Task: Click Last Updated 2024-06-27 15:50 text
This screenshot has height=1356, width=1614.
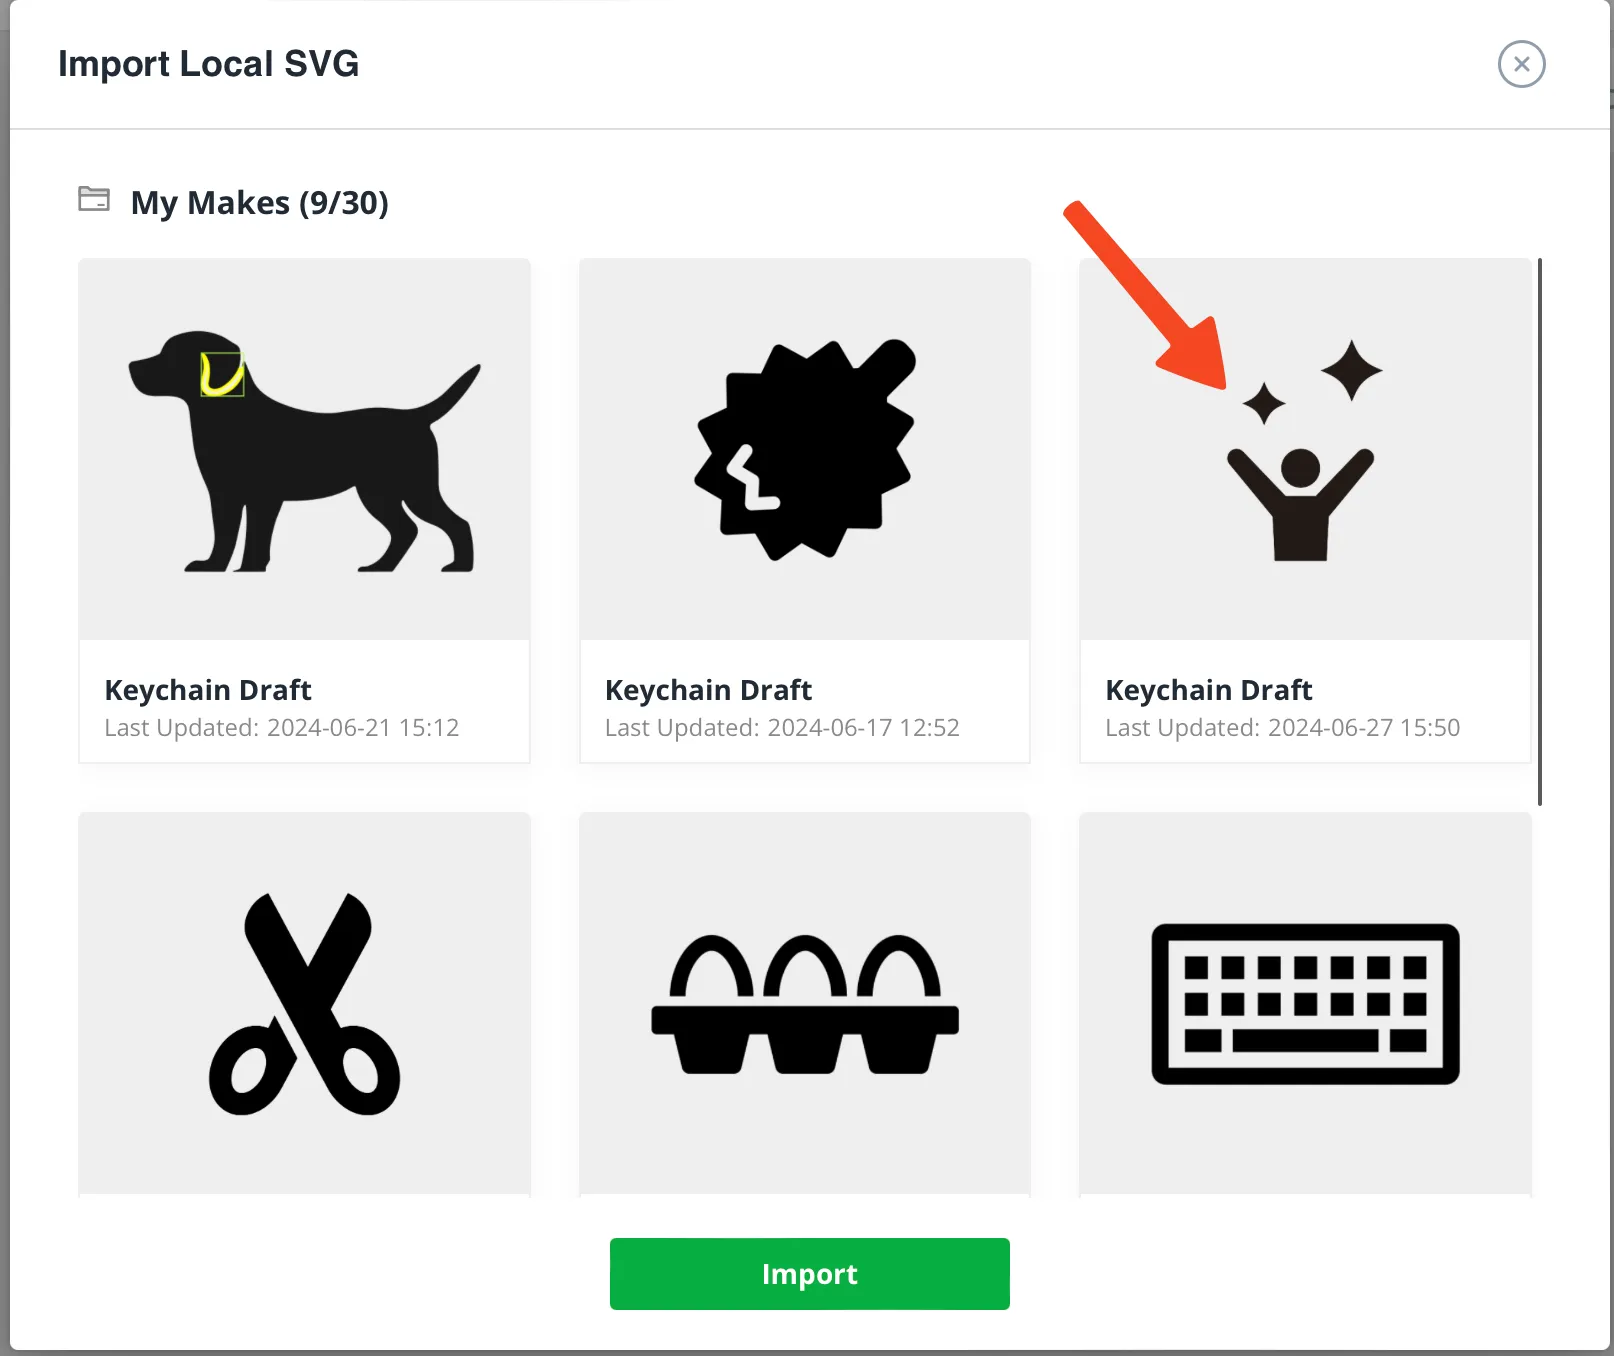Action: pos(1282,728)
